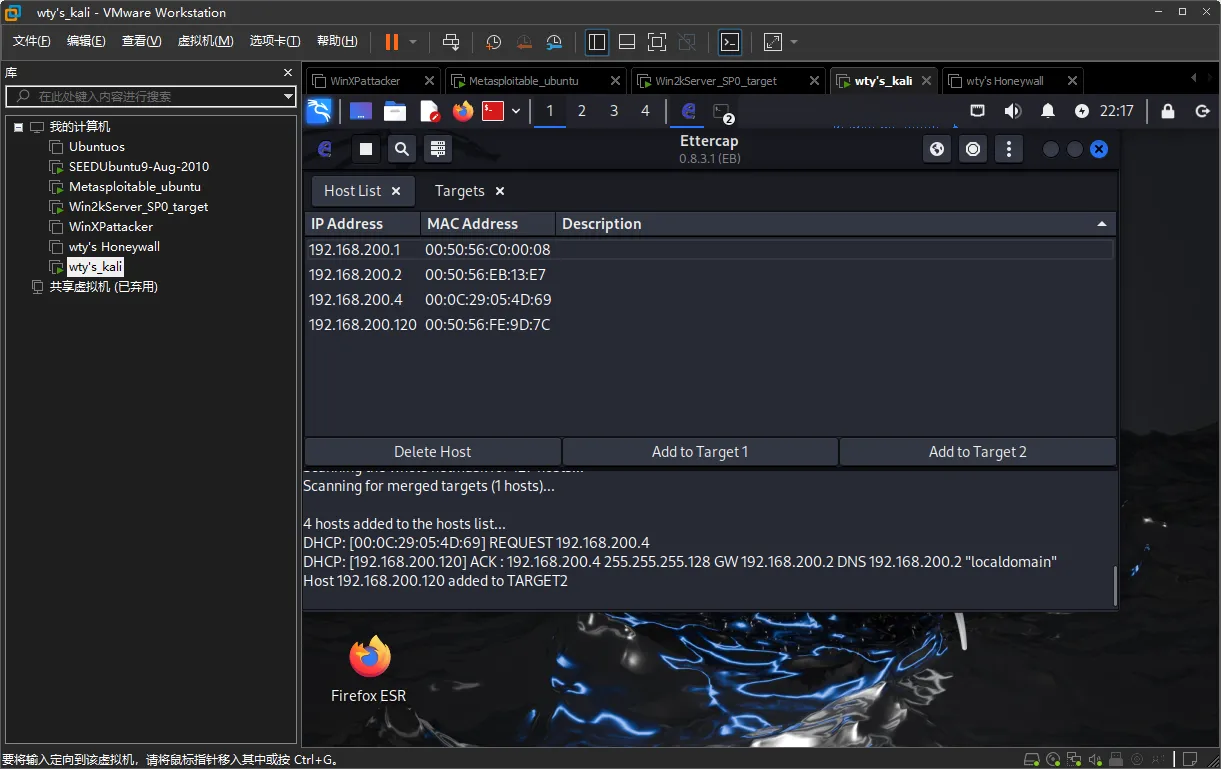The height and width of the screenshot is (769, 1221).
Task: Stop sniffing with Ettercap's square stop button
Action: coord(366,149)
